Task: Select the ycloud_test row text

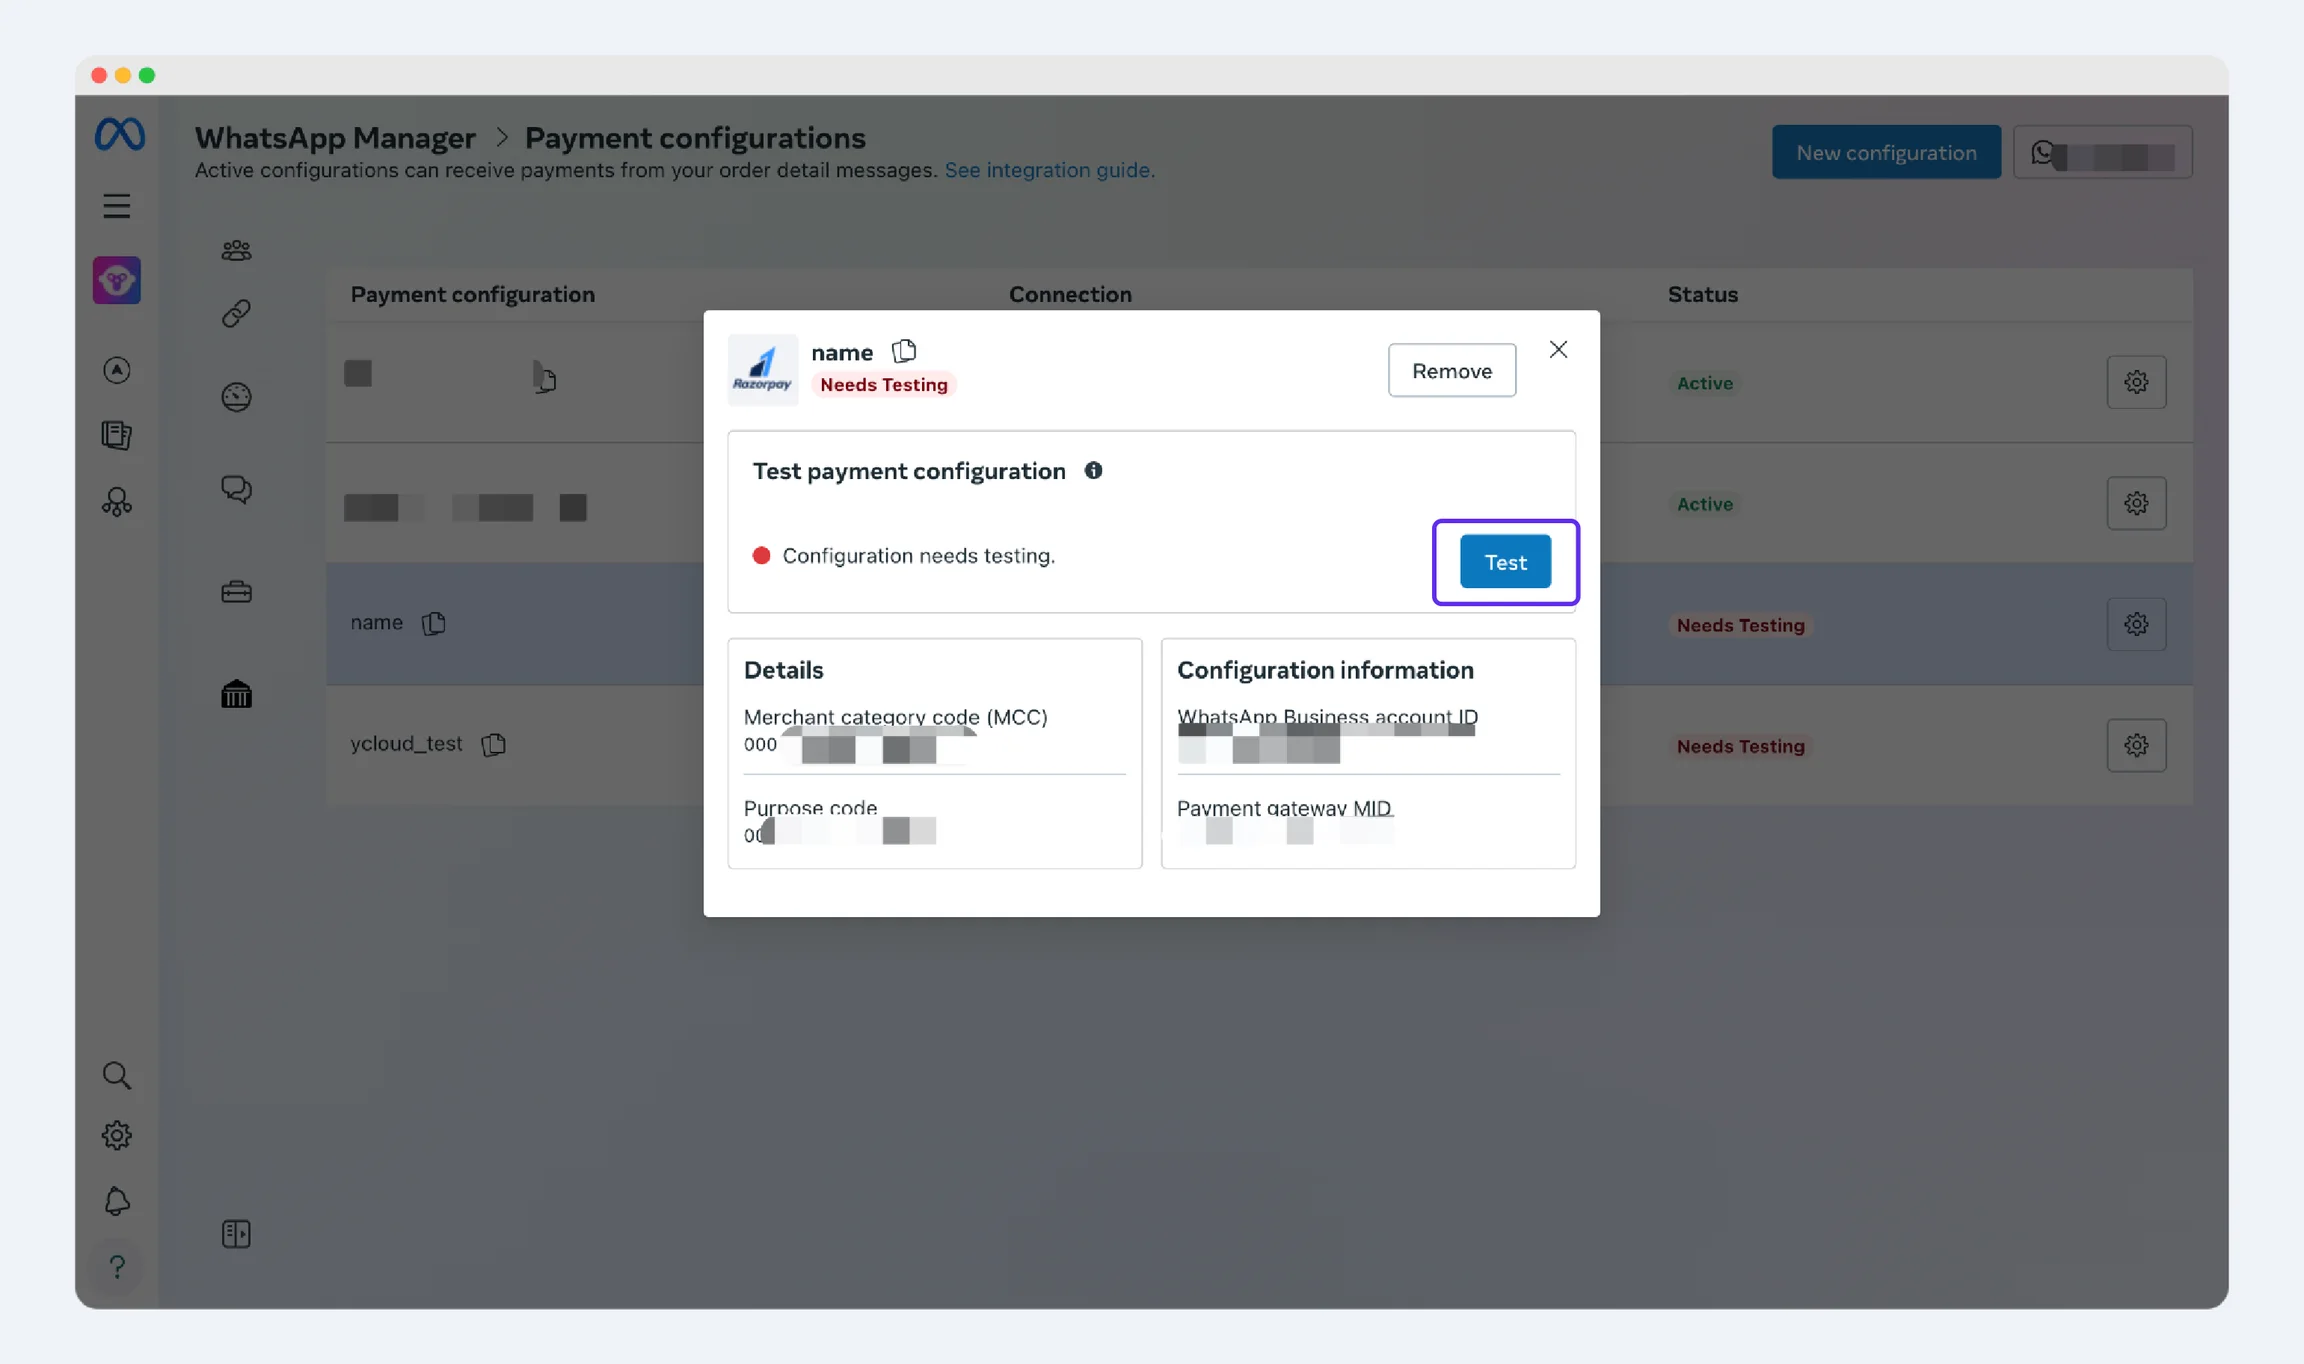Action: pos(406,744)
